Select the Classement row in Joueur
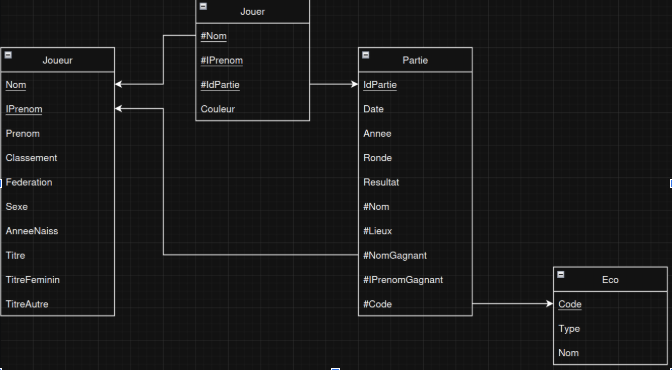This screenshot has width=672, height=370. coord(58,158)
